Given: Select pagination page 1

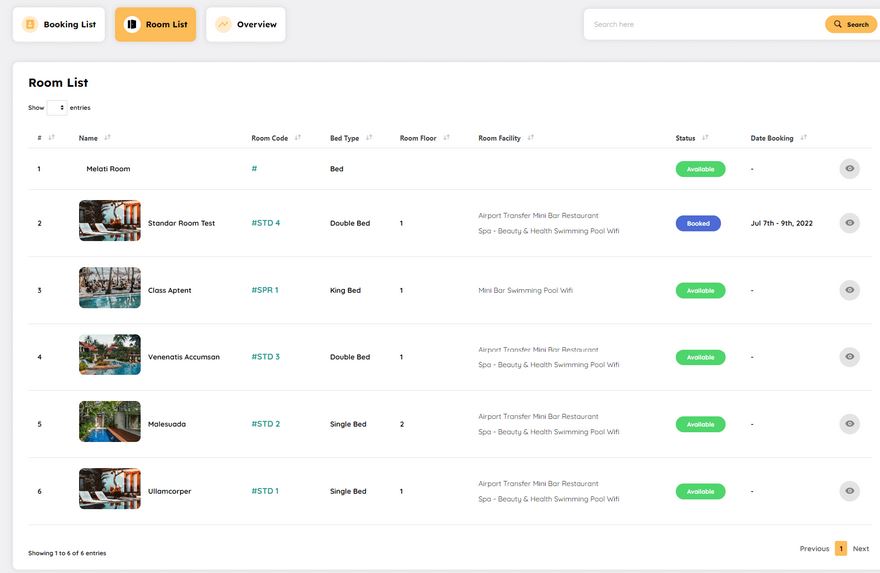Looking at the screenshot, I should (x=841, y=548).
